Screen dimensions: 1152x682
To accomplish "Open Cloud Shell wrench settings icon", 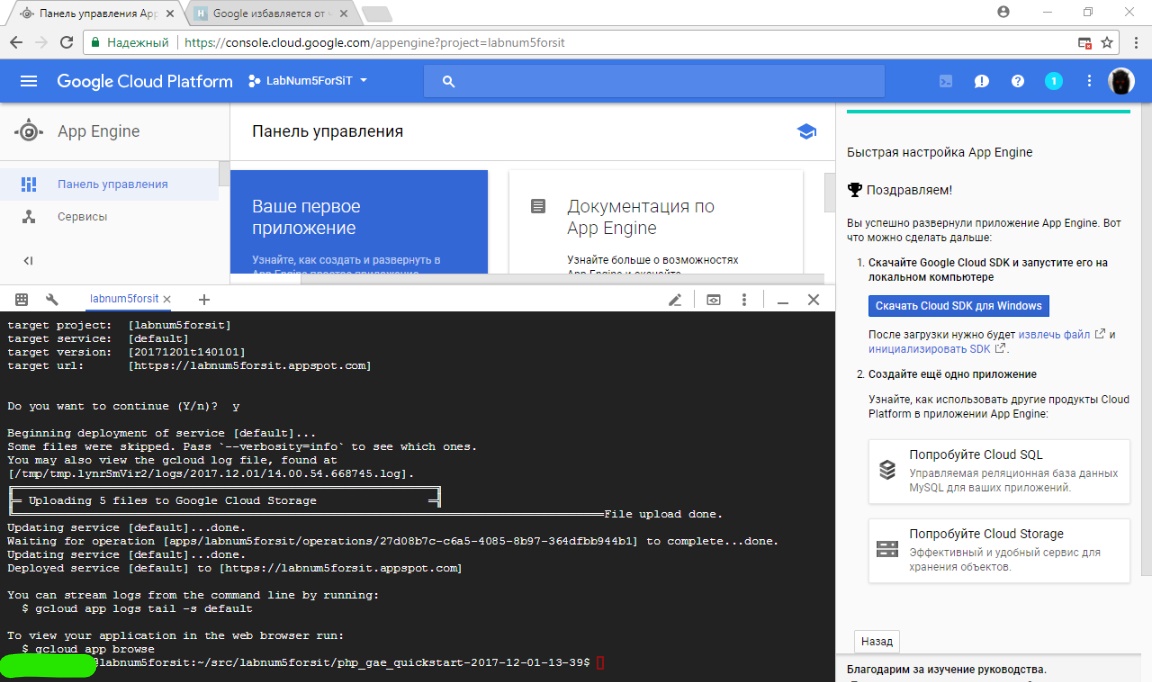I will (x=51, y=299).
